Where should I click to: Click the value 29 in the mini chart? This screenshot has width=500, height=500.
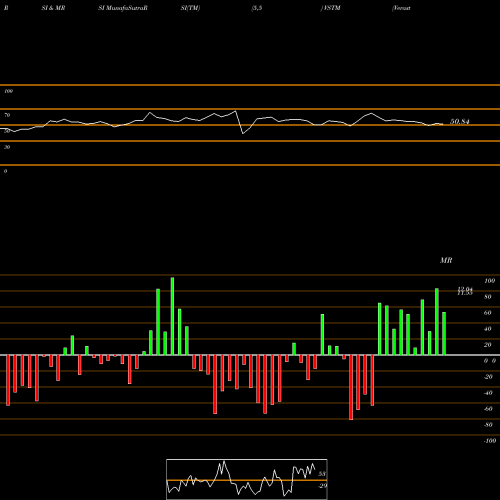[322, 486]
